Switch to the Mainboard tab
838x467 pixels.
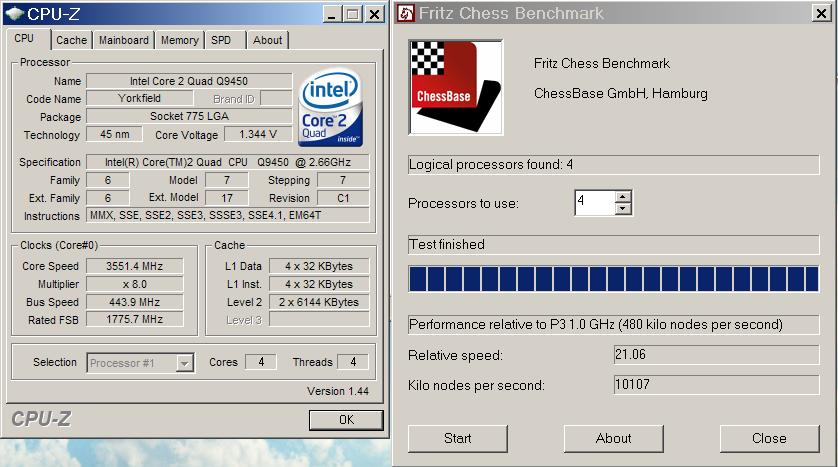(123, 40)
